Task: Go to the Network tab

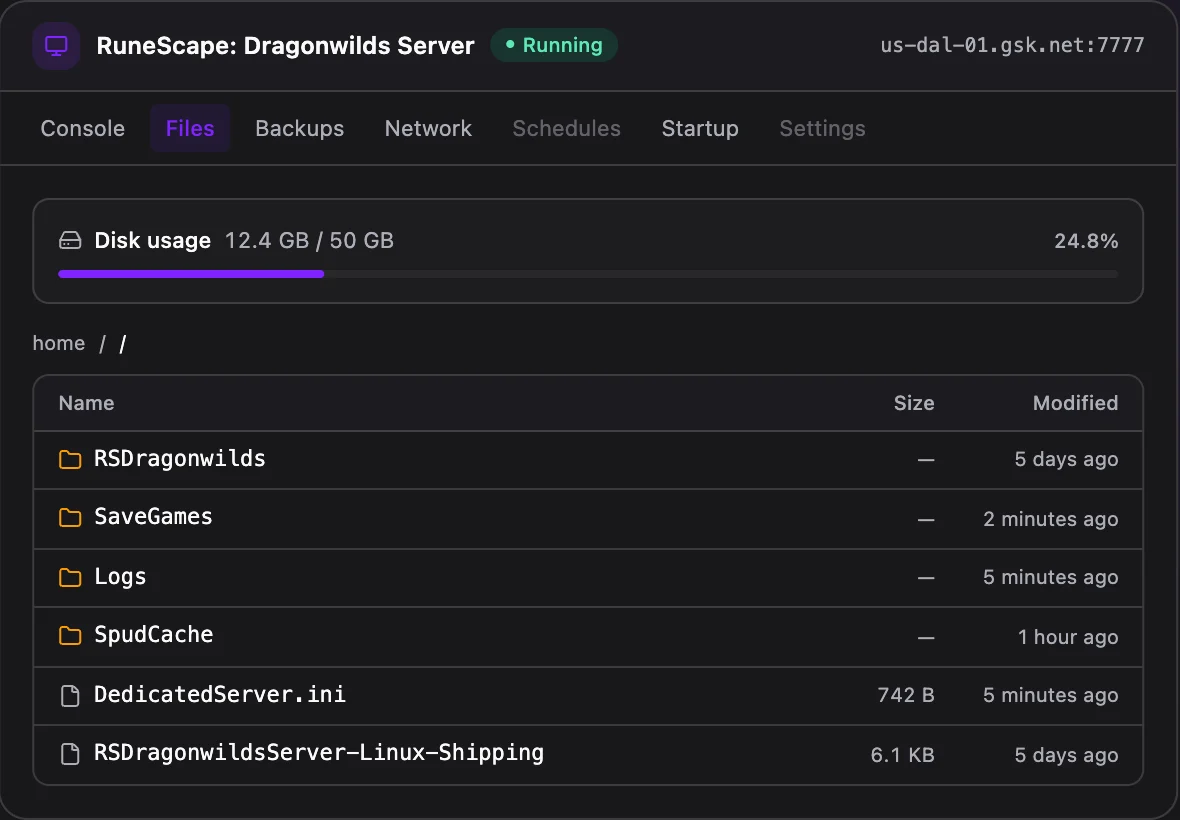Action: coord(428,129)
